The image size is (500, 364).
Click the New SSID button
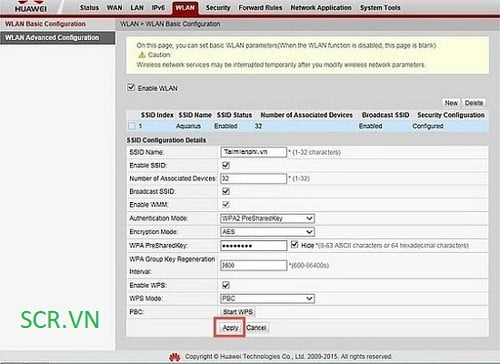click(x=451, y=103)
